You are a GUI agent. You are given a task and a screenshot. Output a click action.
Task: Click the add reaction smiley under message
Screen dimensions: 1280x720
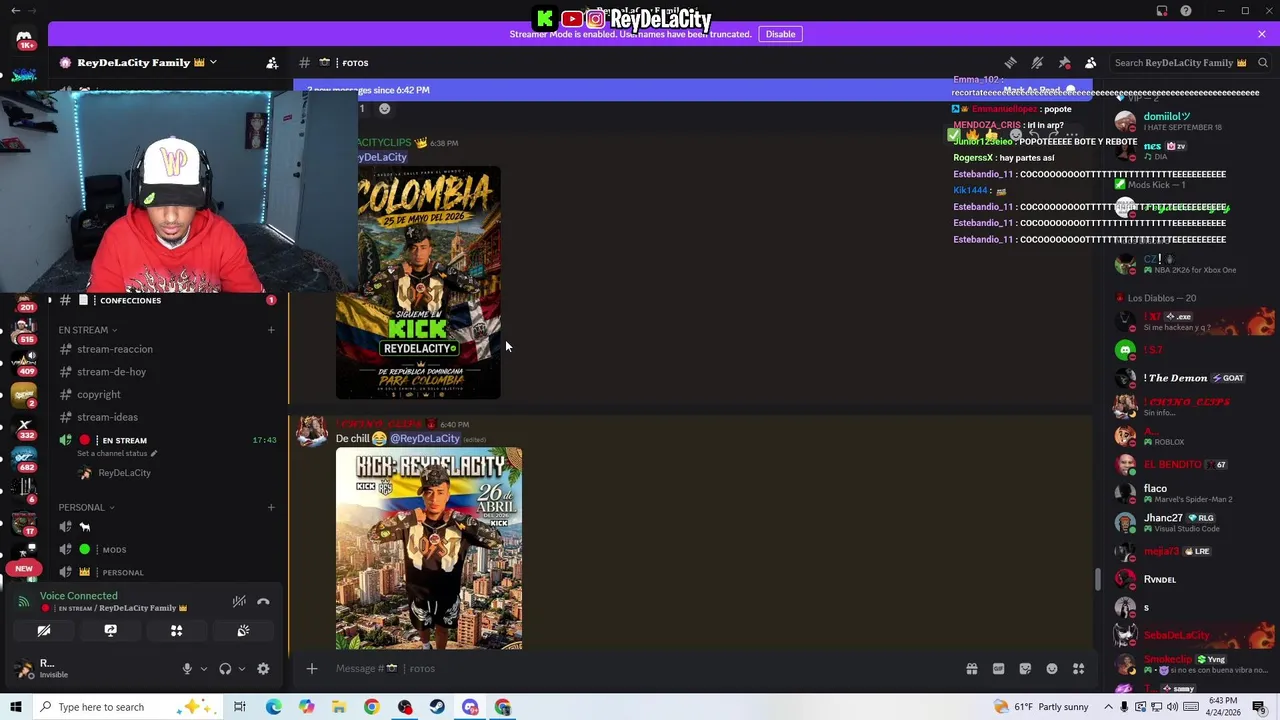tap(384, 108)
